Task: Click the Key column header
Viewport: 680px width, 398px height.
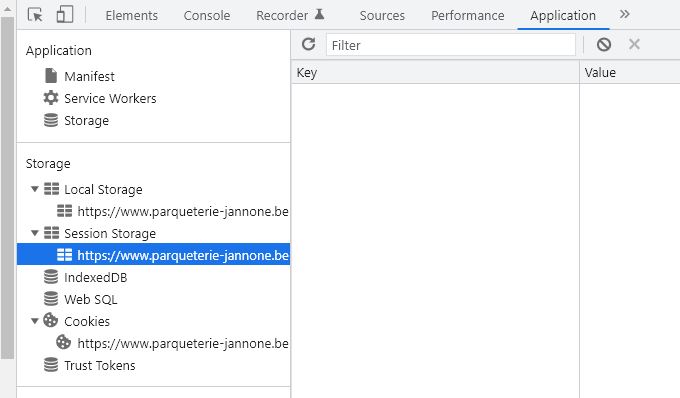Action: pos(435,72)
